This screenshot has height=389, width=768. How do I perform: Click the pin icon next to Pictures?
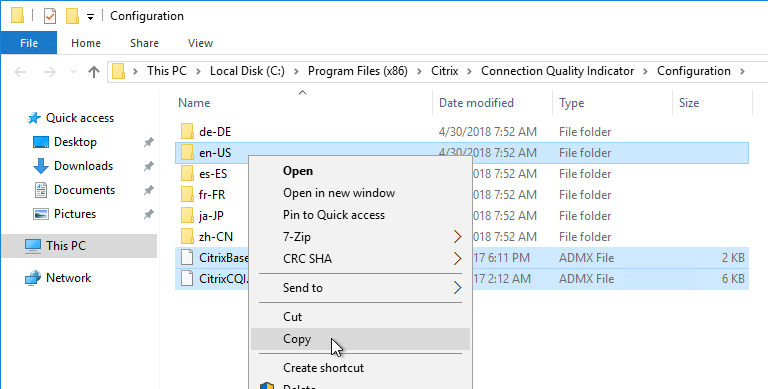[148, 214]
